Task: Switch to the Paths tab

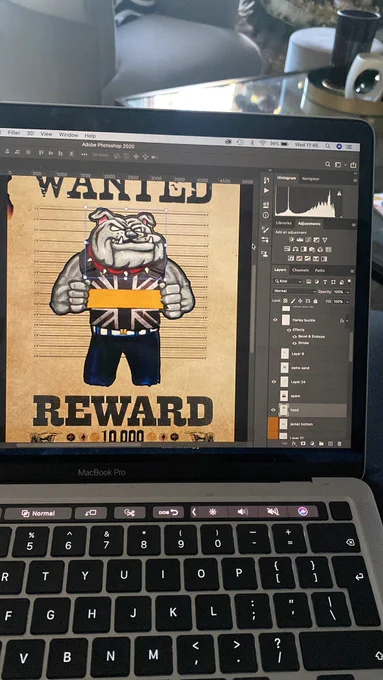Action: pos(320,271)
